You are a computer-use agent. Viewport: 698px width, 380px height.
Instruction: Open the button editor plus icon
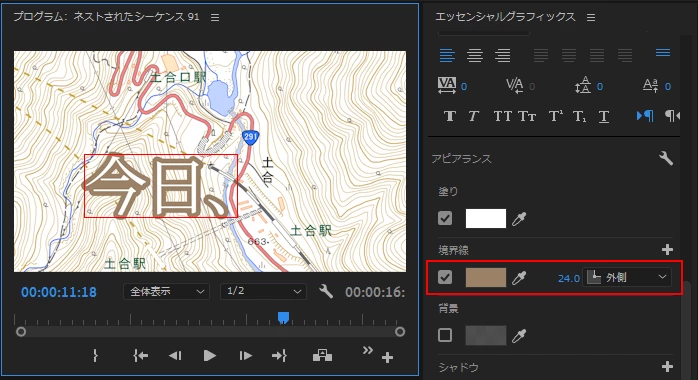click(x=387, y=357)
